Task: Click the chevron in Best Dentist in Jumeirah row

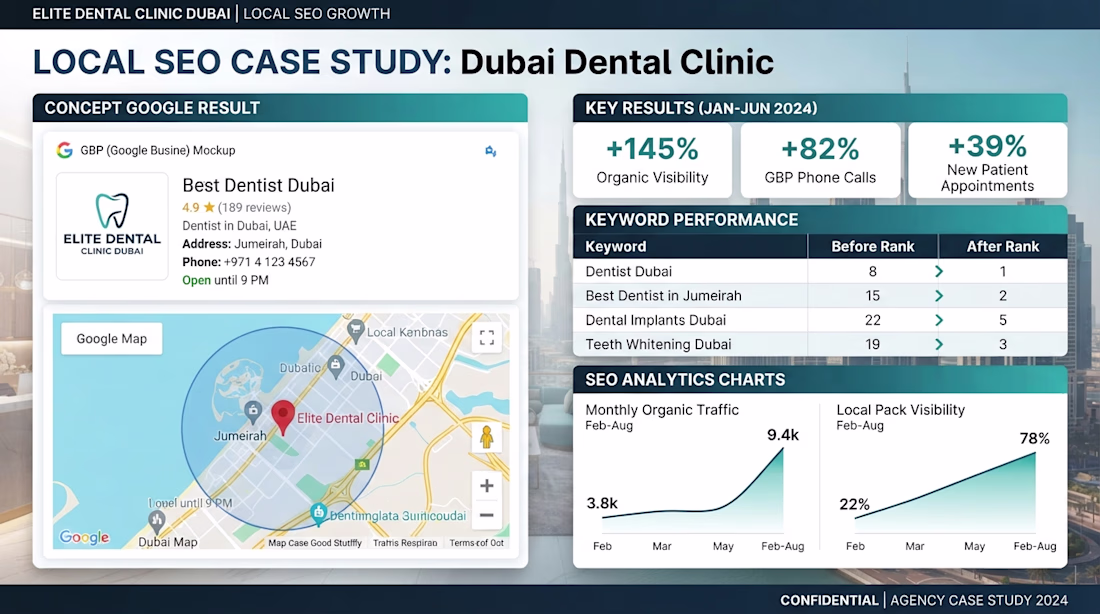Action: pyautogui.click(x=939, y=296)
